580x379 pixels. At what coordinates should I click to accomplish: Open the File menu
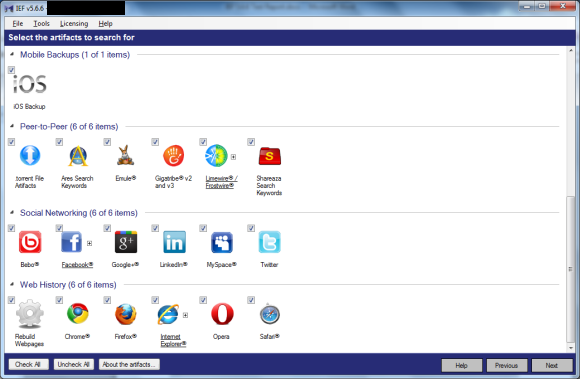click(x=18, y=24)
